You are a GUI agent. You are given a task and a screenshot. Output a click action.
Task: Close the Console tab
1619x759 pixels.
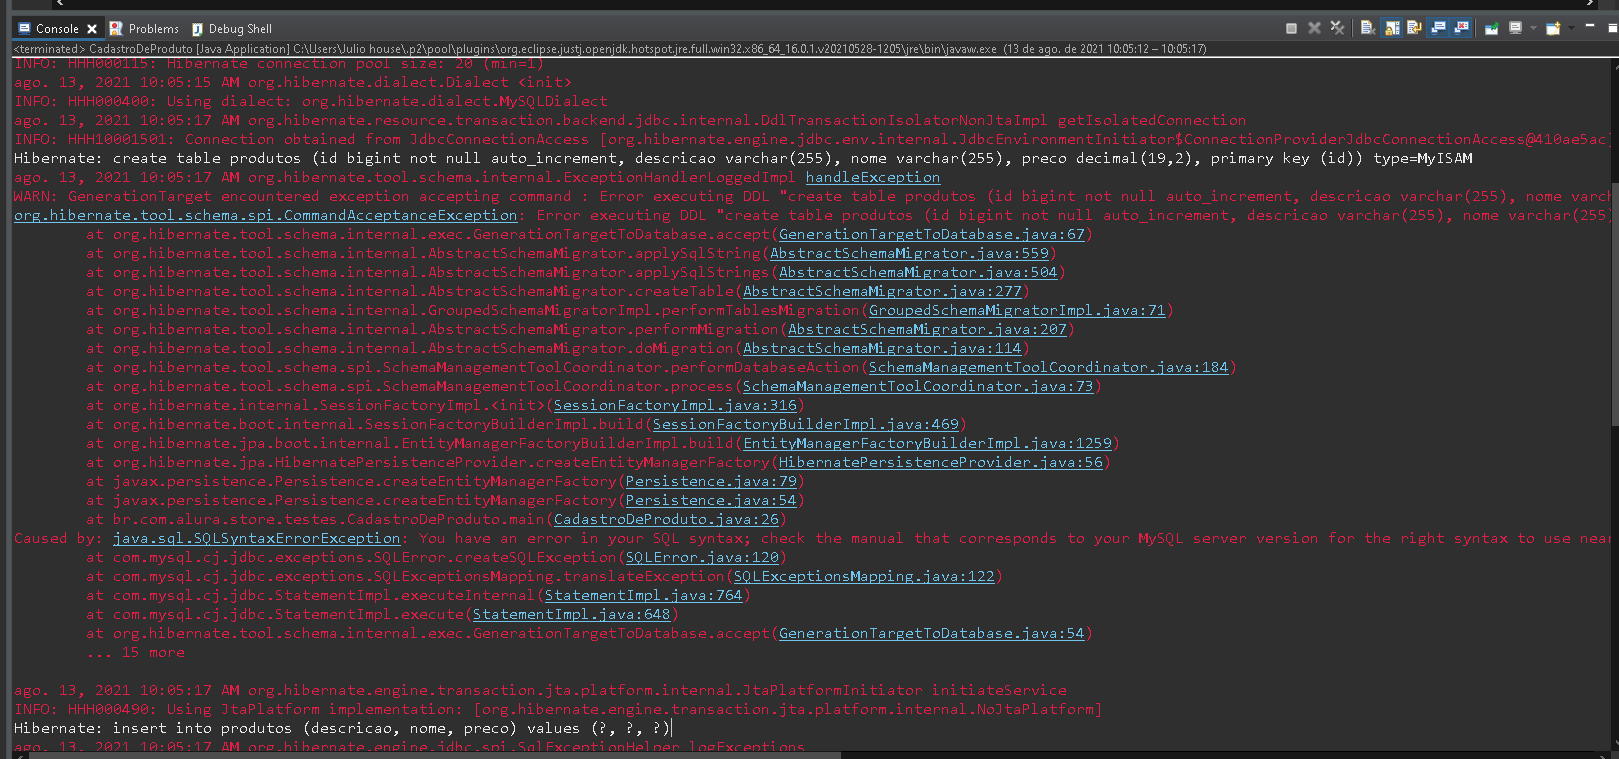coord(92,29)
